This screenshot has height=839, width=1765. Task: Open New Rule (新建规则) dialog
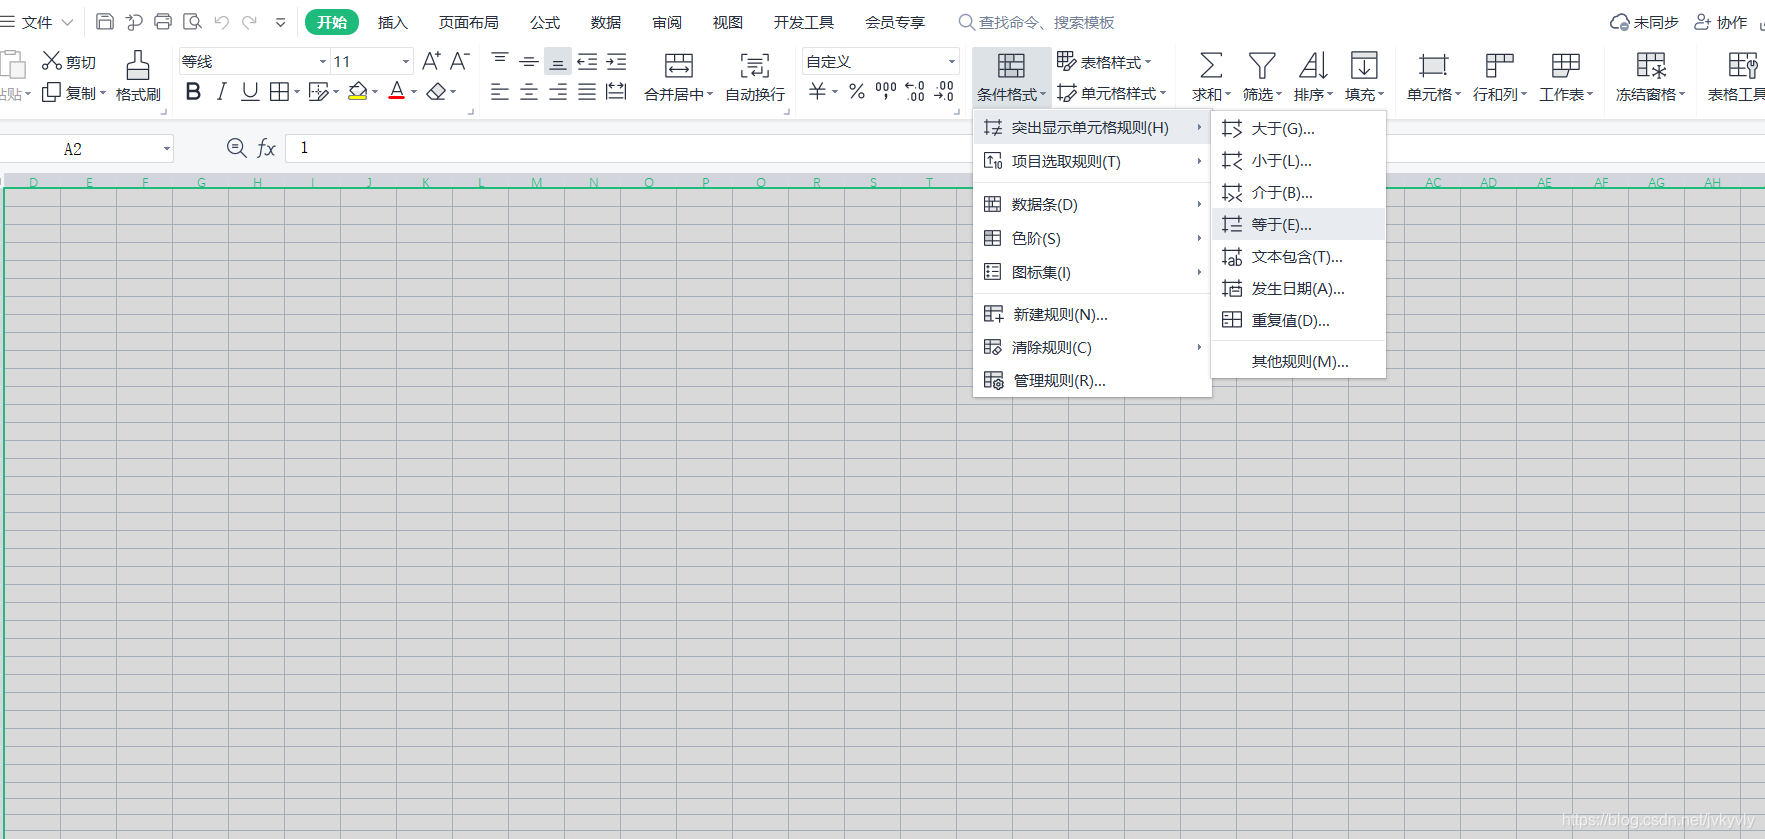1092,314
